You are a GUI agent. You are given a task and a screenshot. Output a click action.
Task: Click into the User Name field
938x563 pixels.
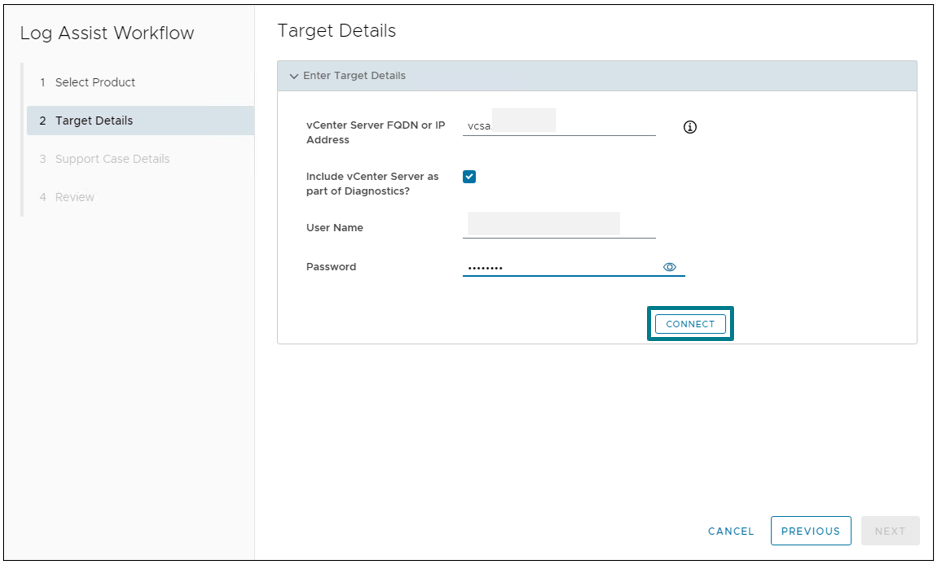click(559, 226)
